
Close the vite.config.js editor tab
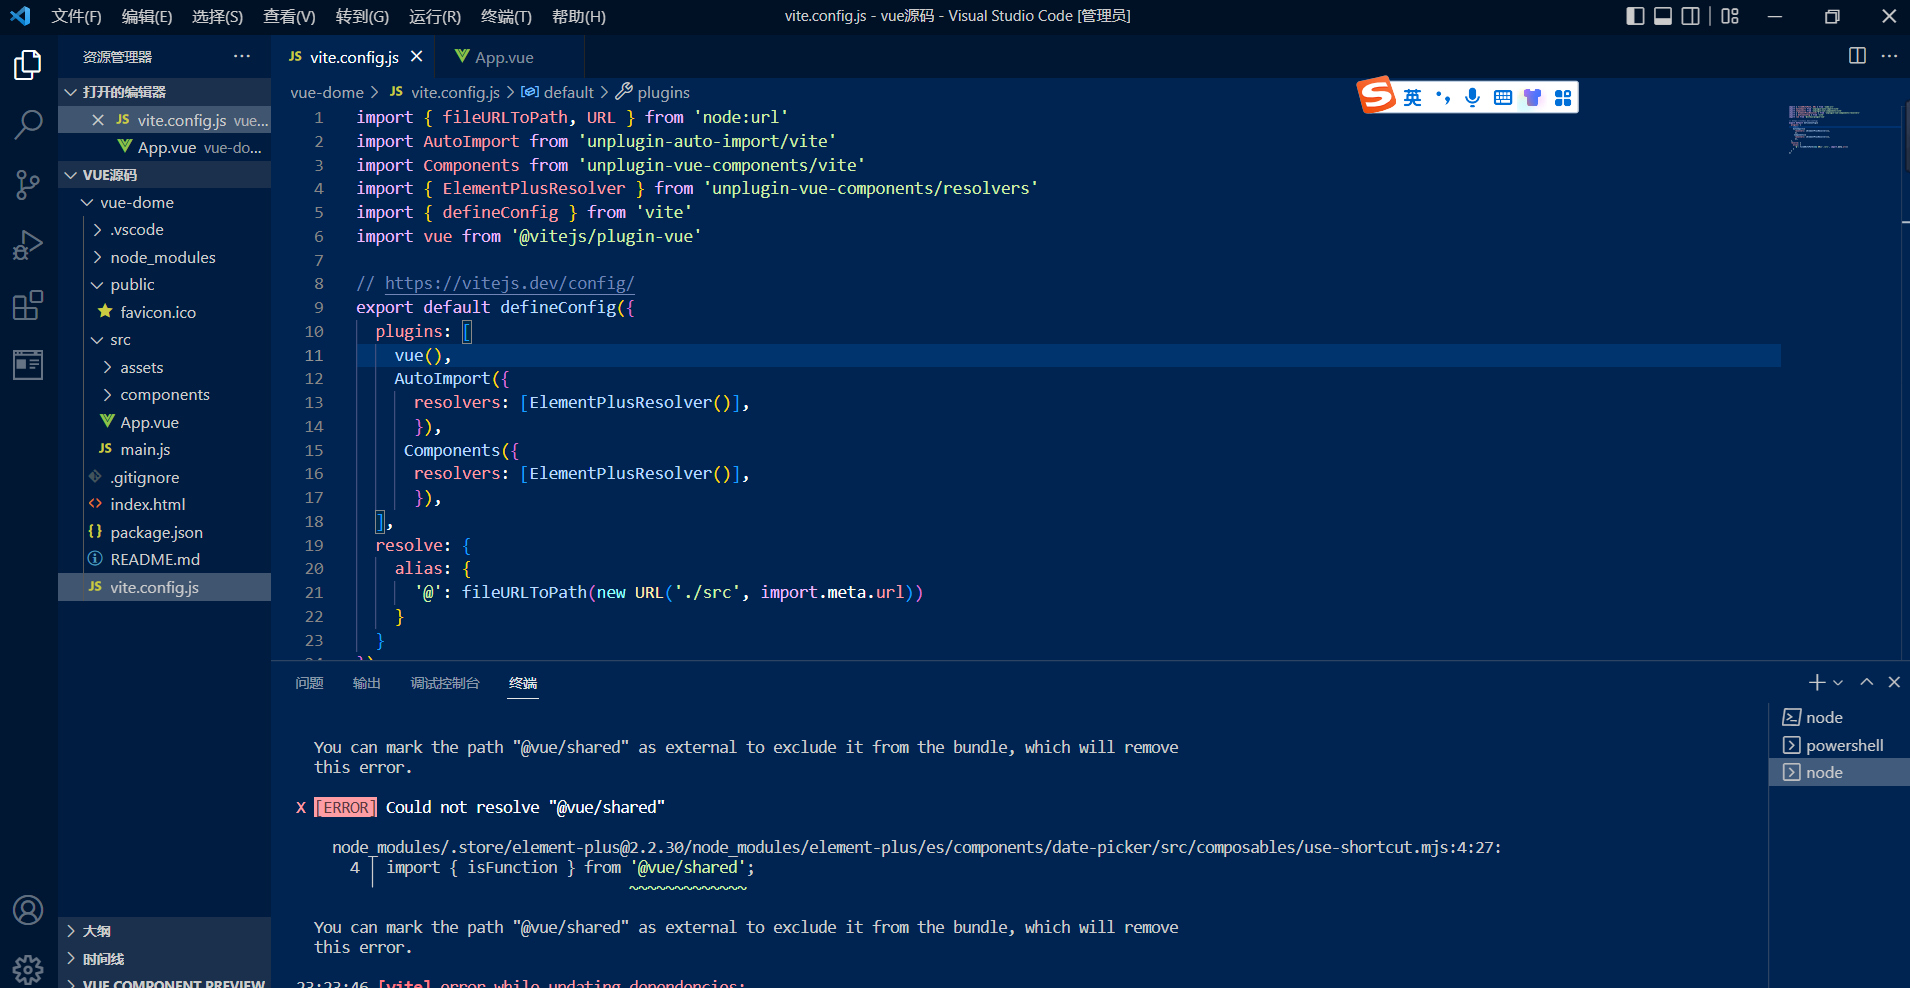pyautogui.click(x=417, y=57)
